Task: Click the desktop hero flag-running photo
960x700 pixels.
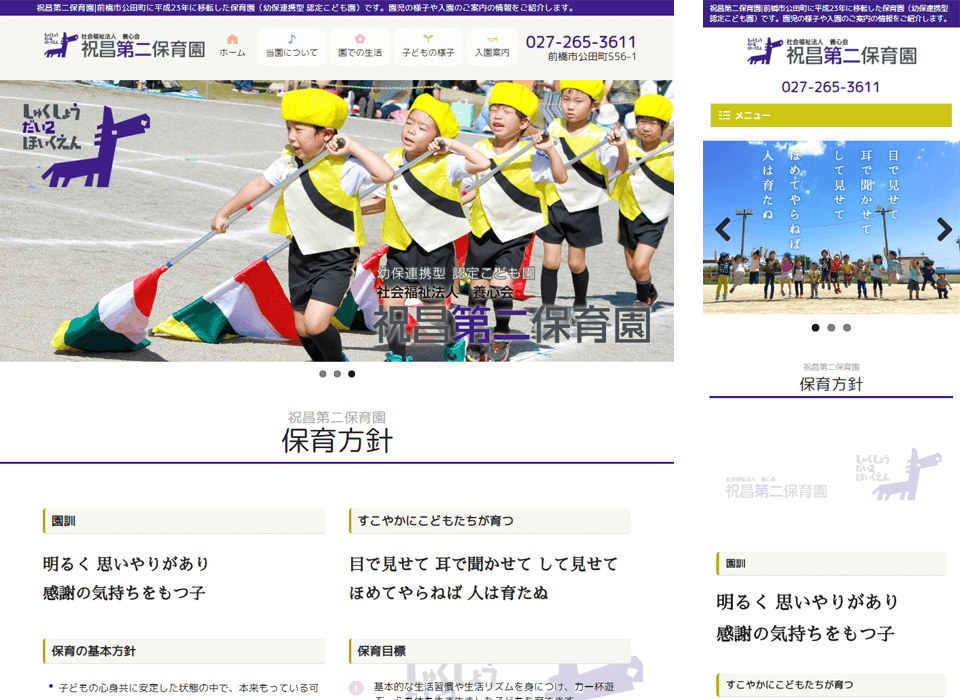Action: coord(337,220)
